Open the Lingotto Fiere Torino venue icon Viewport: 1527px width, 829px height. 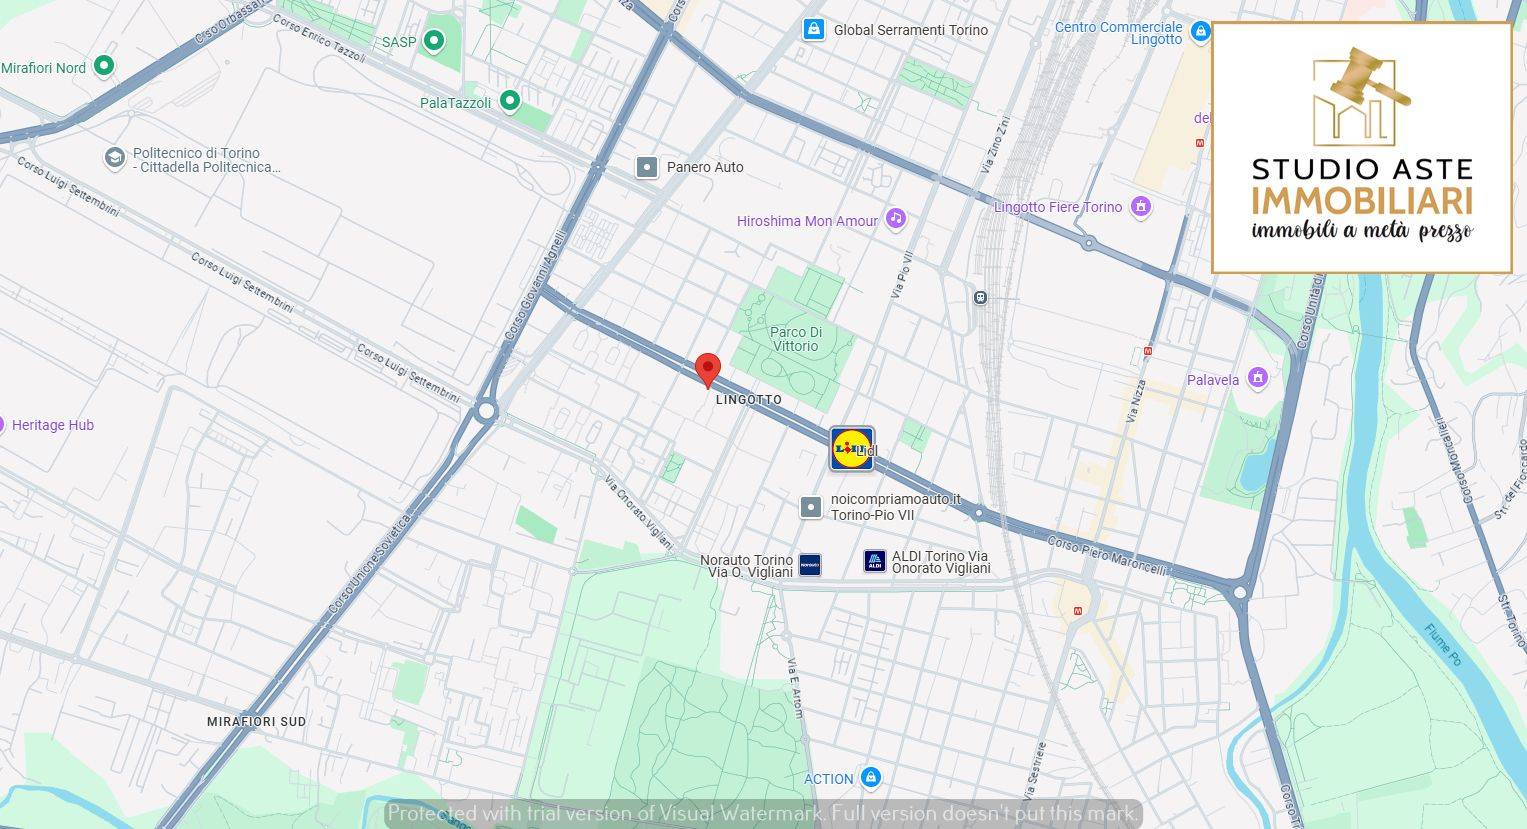tap(1140, 207)
